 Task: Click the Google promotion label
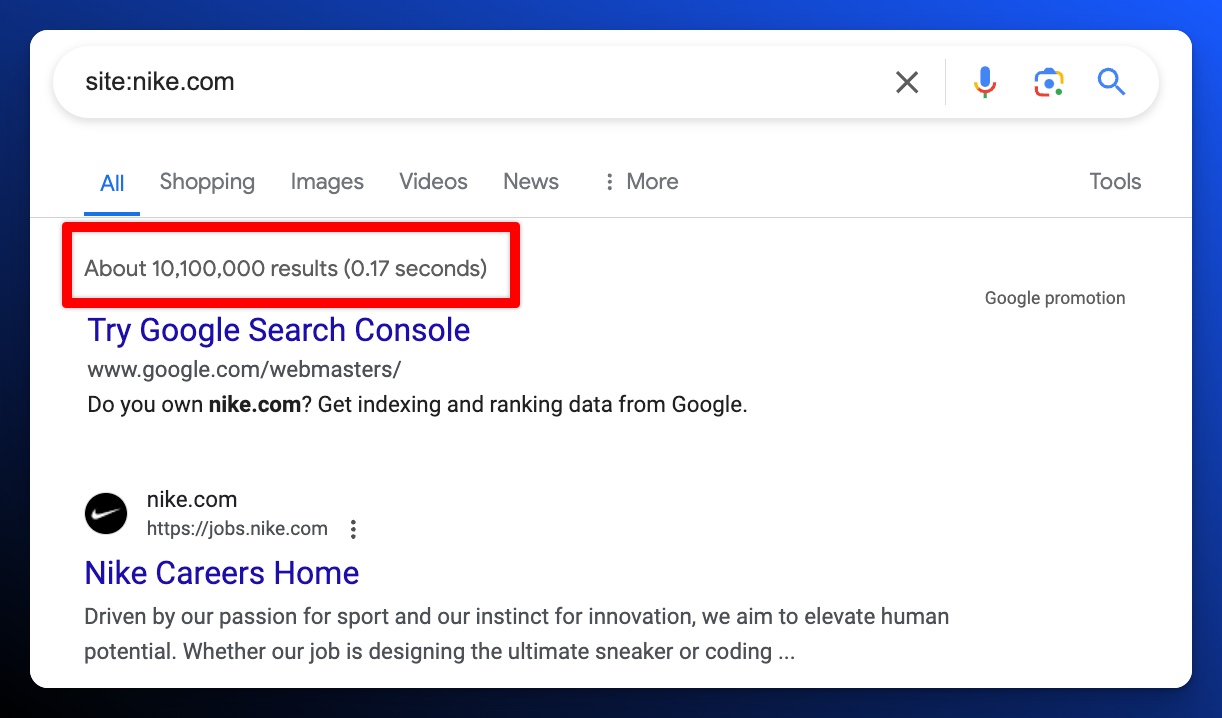click(1054, 297)
